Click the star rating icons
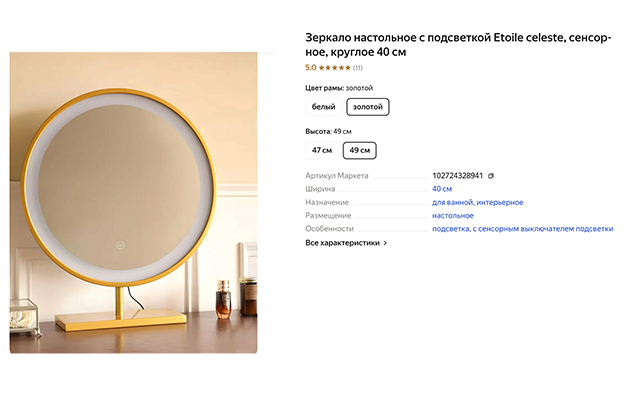 point(335,67)
